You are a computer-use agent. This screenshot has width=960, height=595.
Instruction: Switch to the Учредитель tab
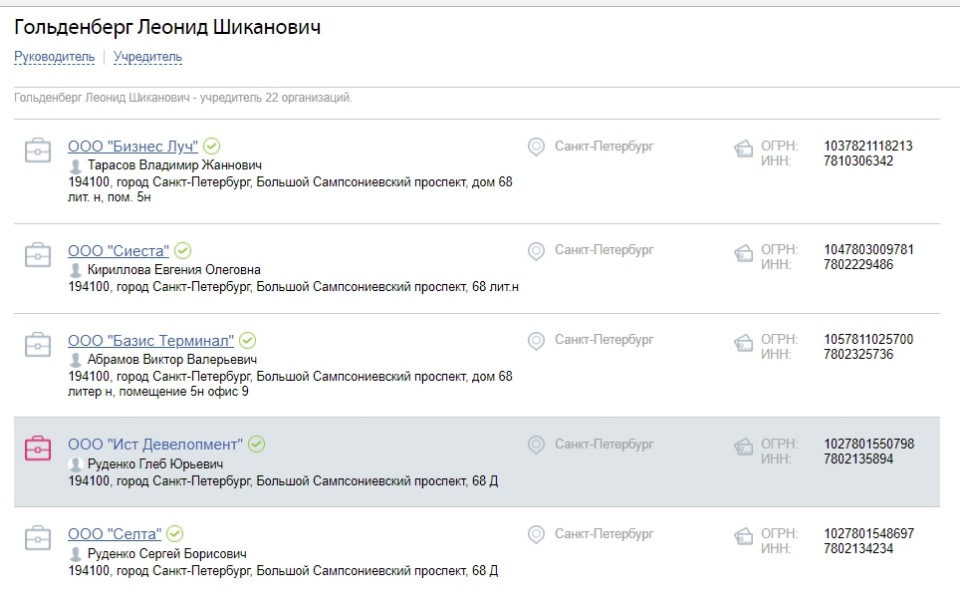(148, 57)
